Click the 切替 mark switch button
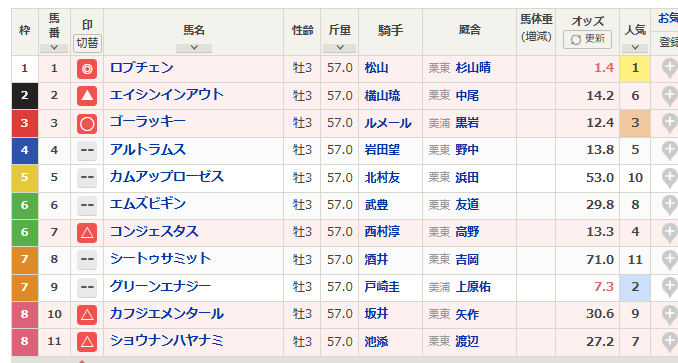The height and width of the screenshot is (363, 678). pyautogui.click(x=87, y=43)
